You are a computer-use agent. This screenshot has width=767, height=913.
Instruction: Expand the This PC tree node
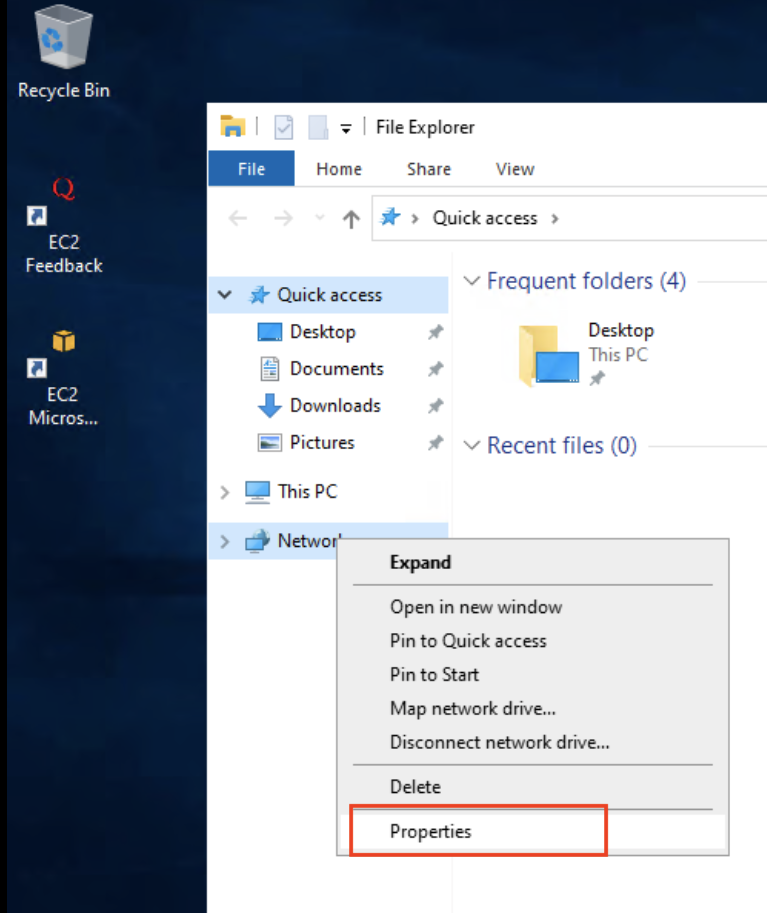pyautogui.click(x=225, y=492)
